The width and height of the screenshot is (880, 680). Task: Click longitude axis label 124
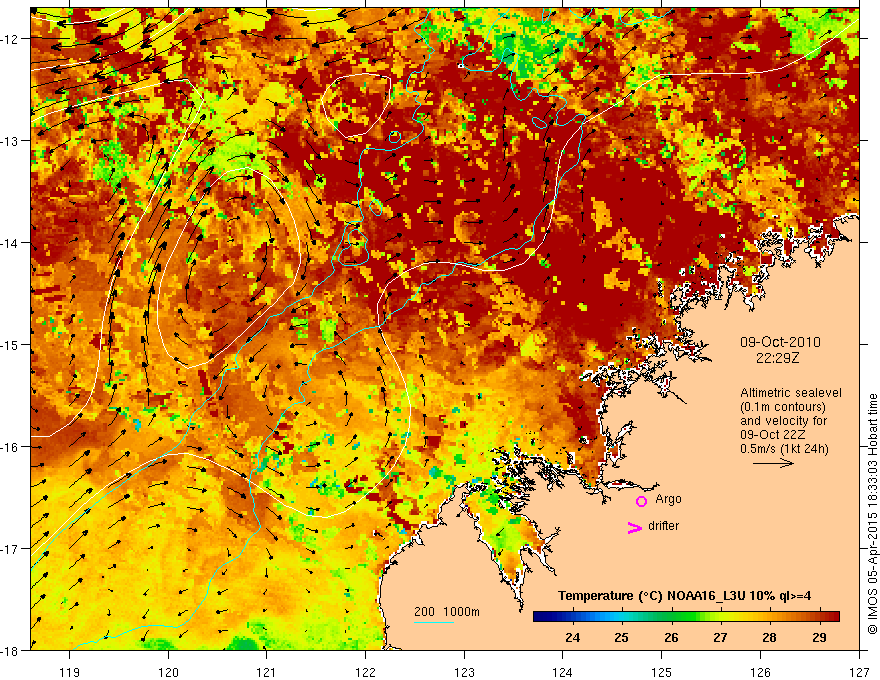click(563, 672)
